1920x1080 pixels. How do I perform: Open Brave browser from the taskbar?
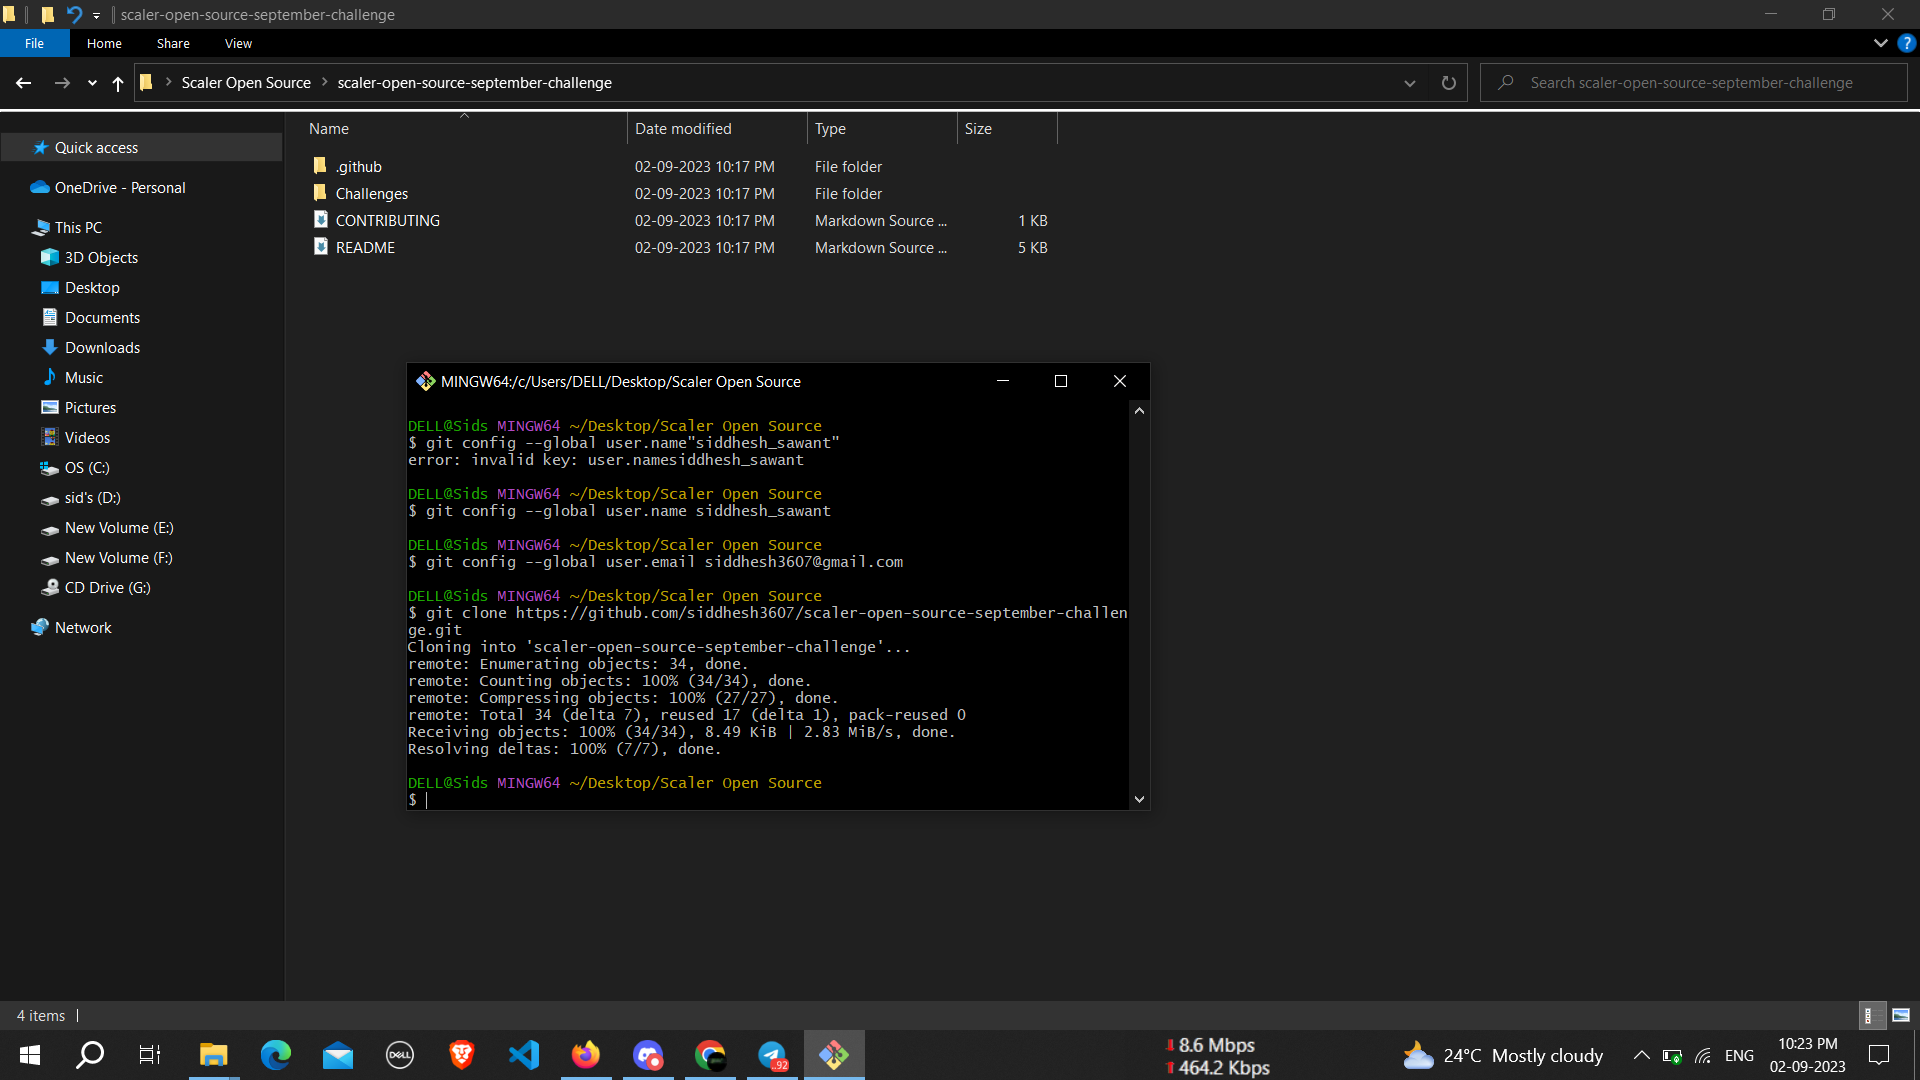coord(461,1055)
